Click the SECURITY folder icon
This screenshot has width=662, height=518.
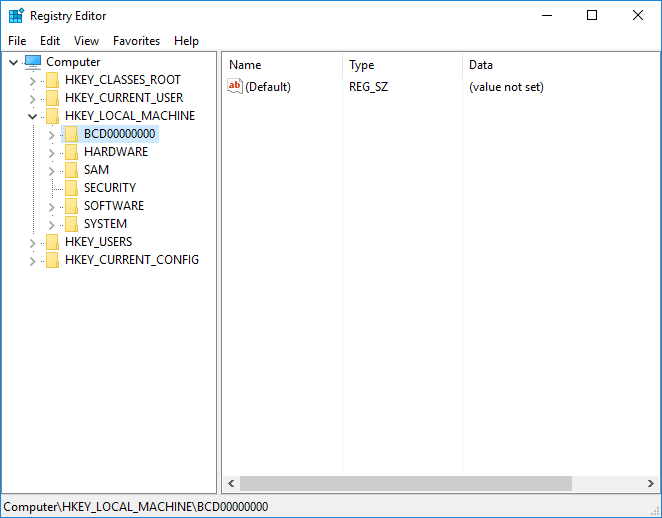71,188
